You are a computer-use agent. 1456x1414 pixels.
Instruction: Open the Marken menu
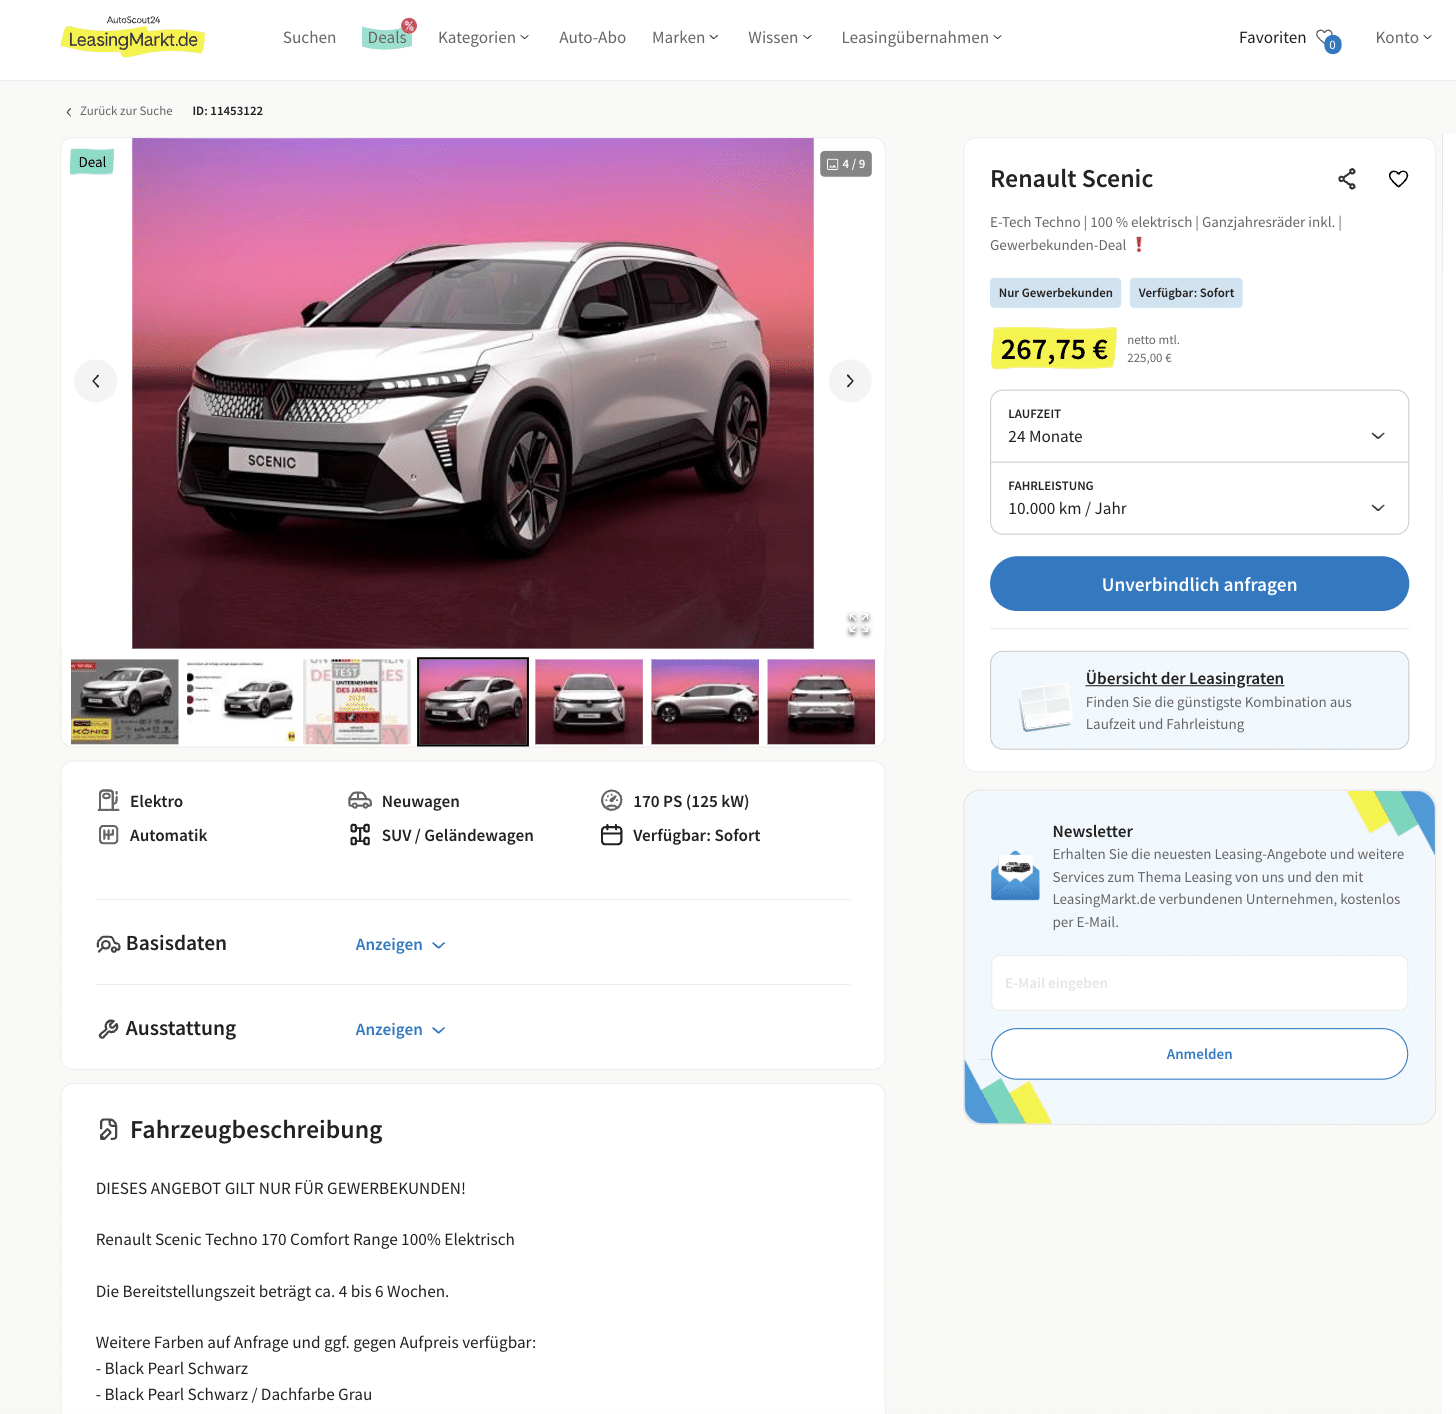(x=685, y=38)
